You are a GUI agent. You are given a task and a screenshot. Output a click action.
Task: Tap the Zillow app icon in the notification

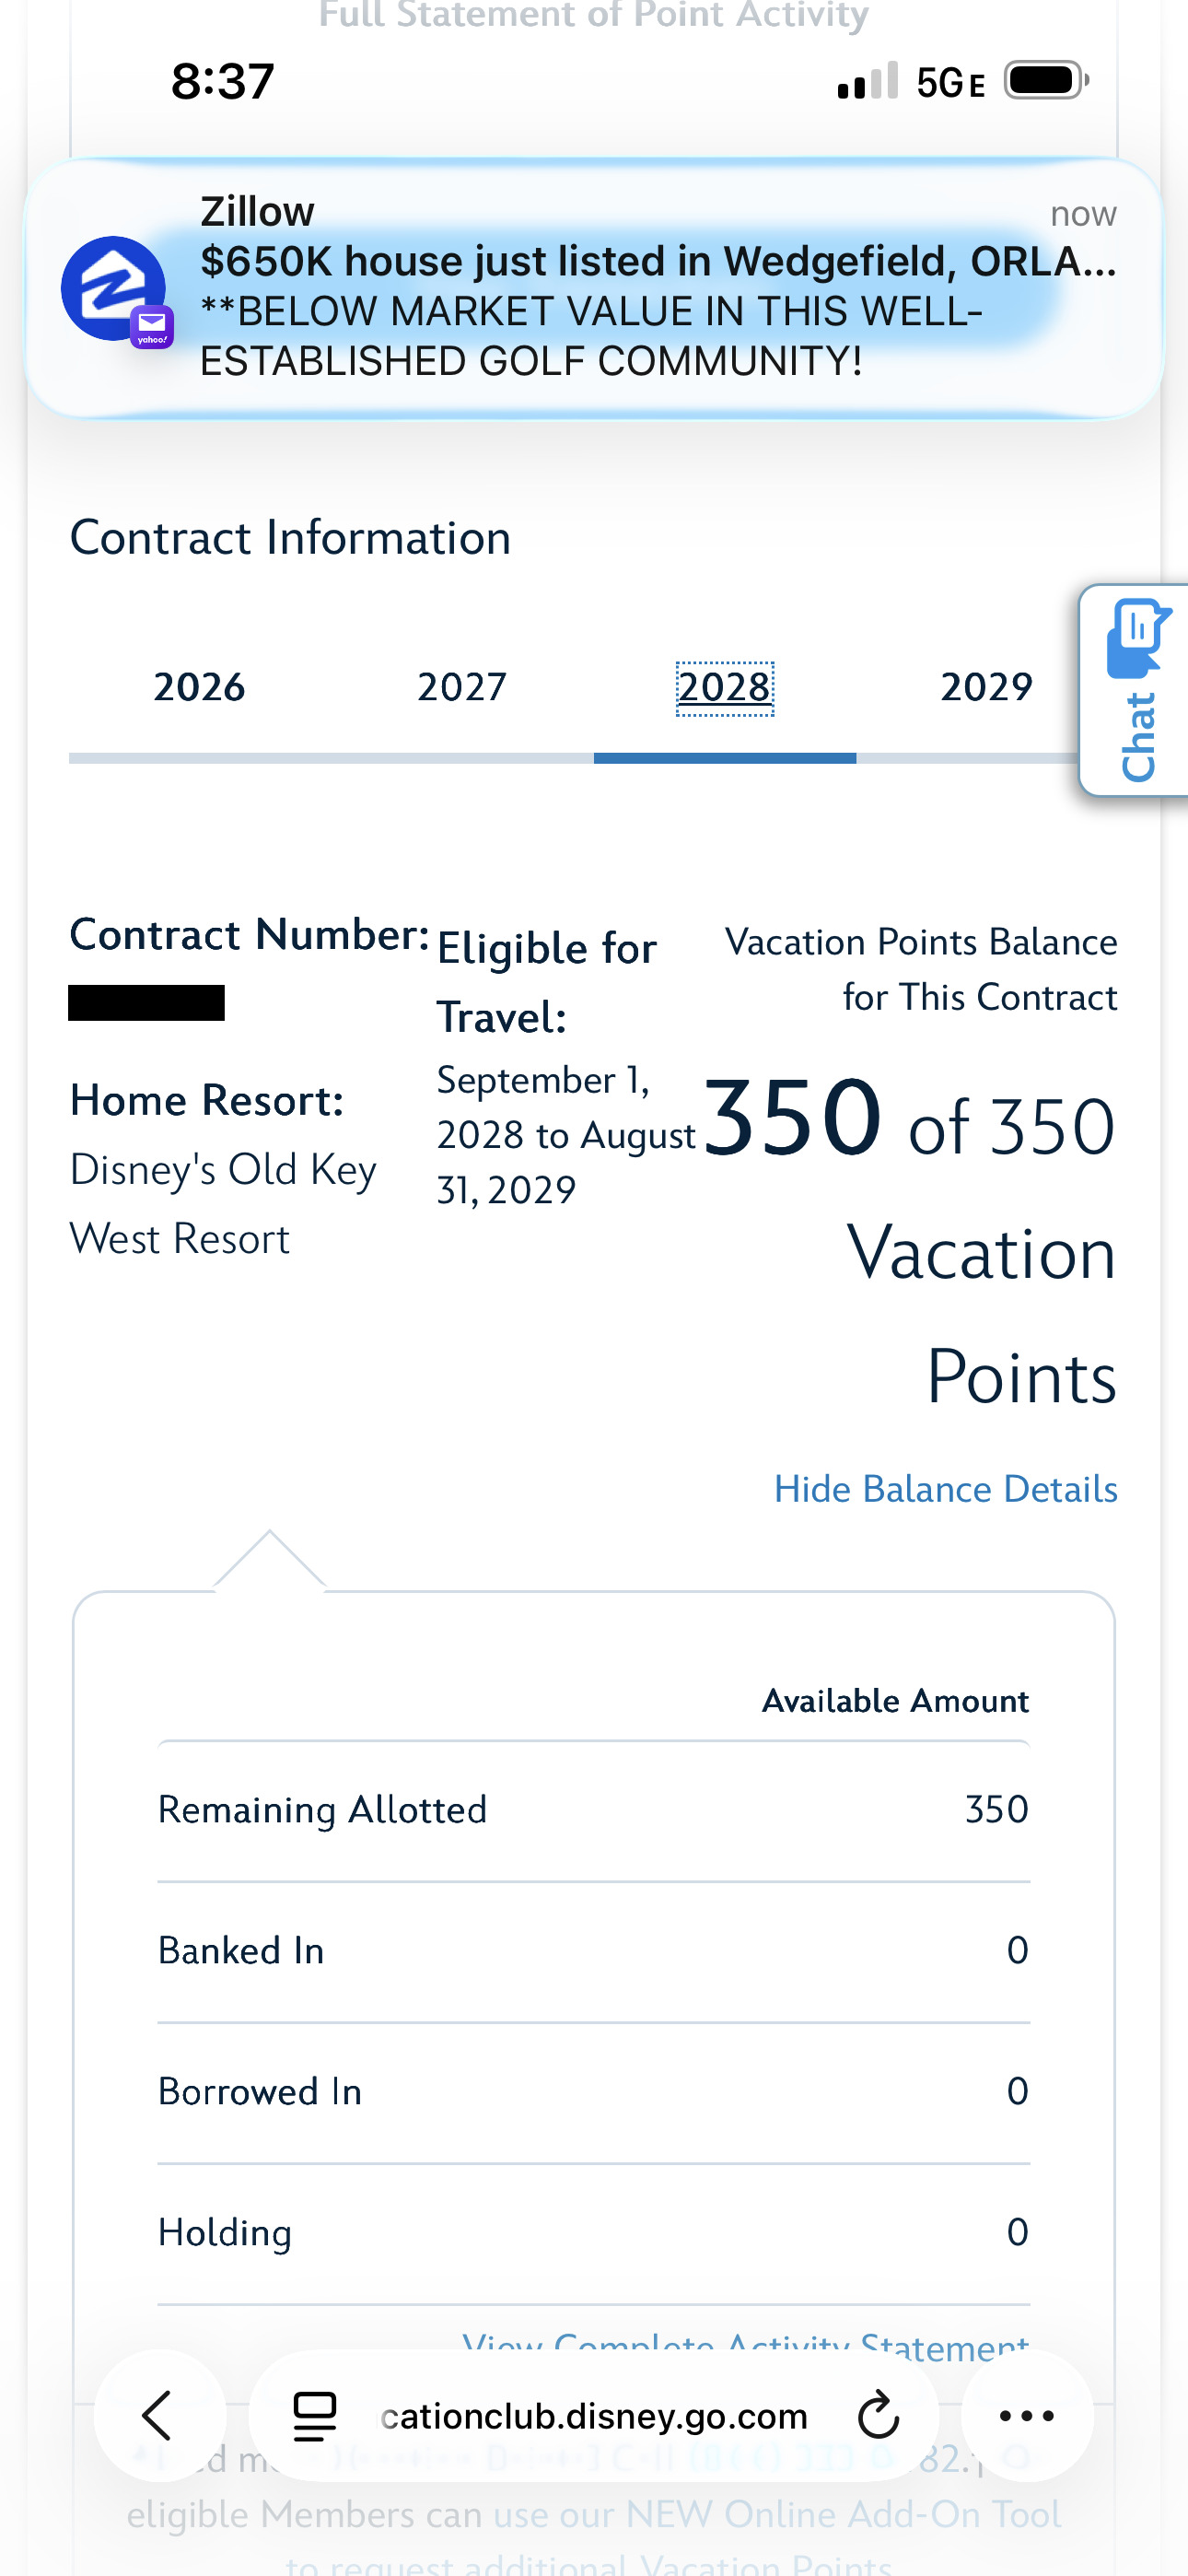tap(114, 290)
